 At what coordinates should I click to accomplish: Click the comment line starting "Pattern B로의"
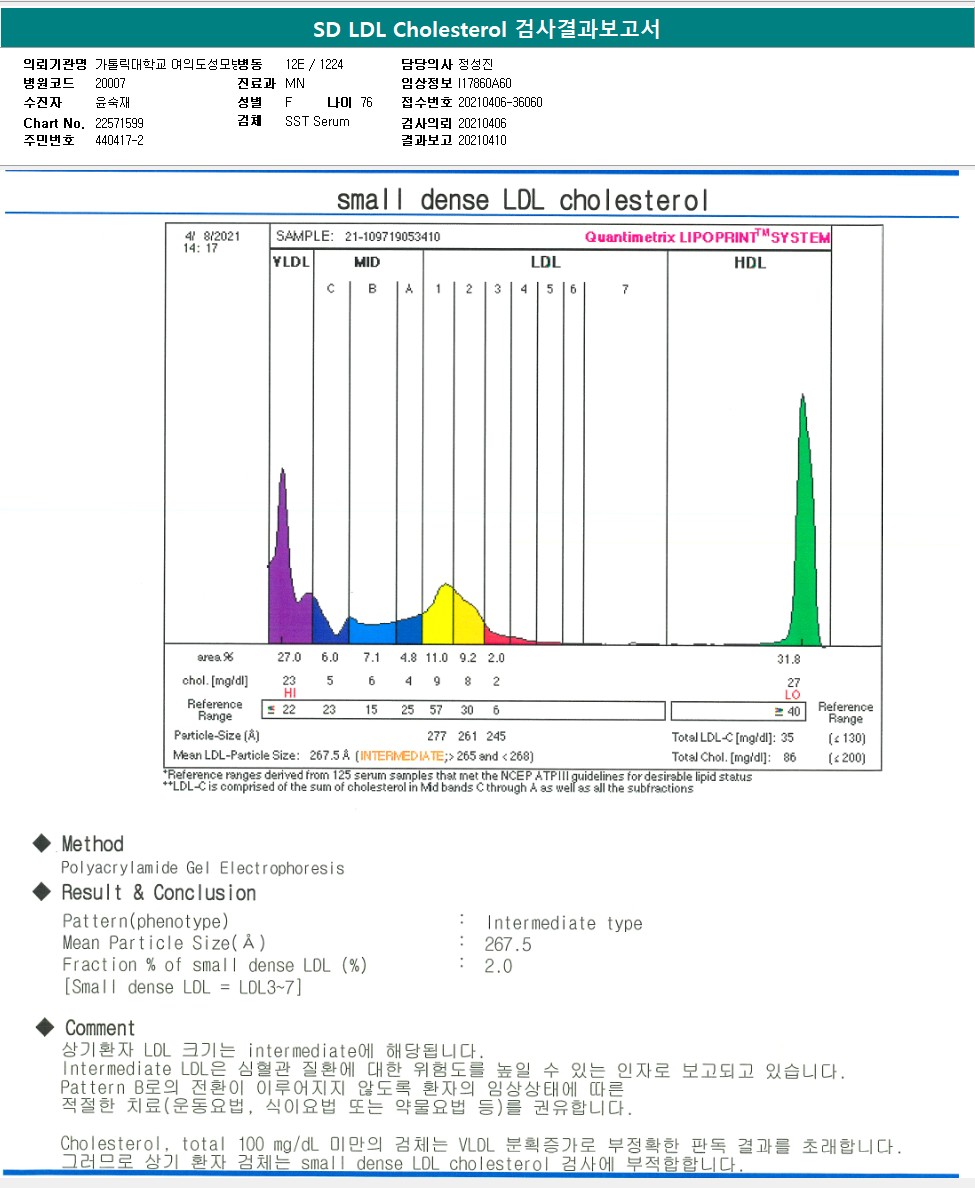tap(342, 1089)
